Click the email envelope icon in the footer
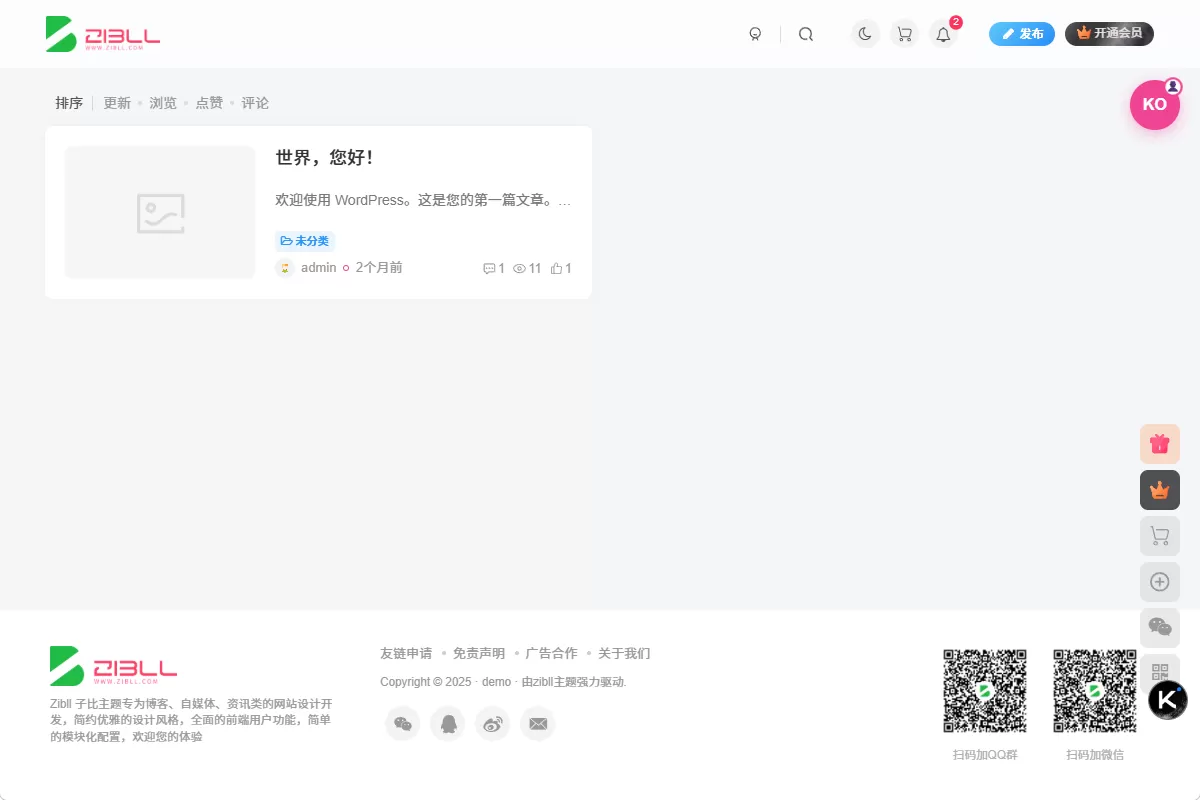Viewport: 1200px width, 800px height. [538, 723]
